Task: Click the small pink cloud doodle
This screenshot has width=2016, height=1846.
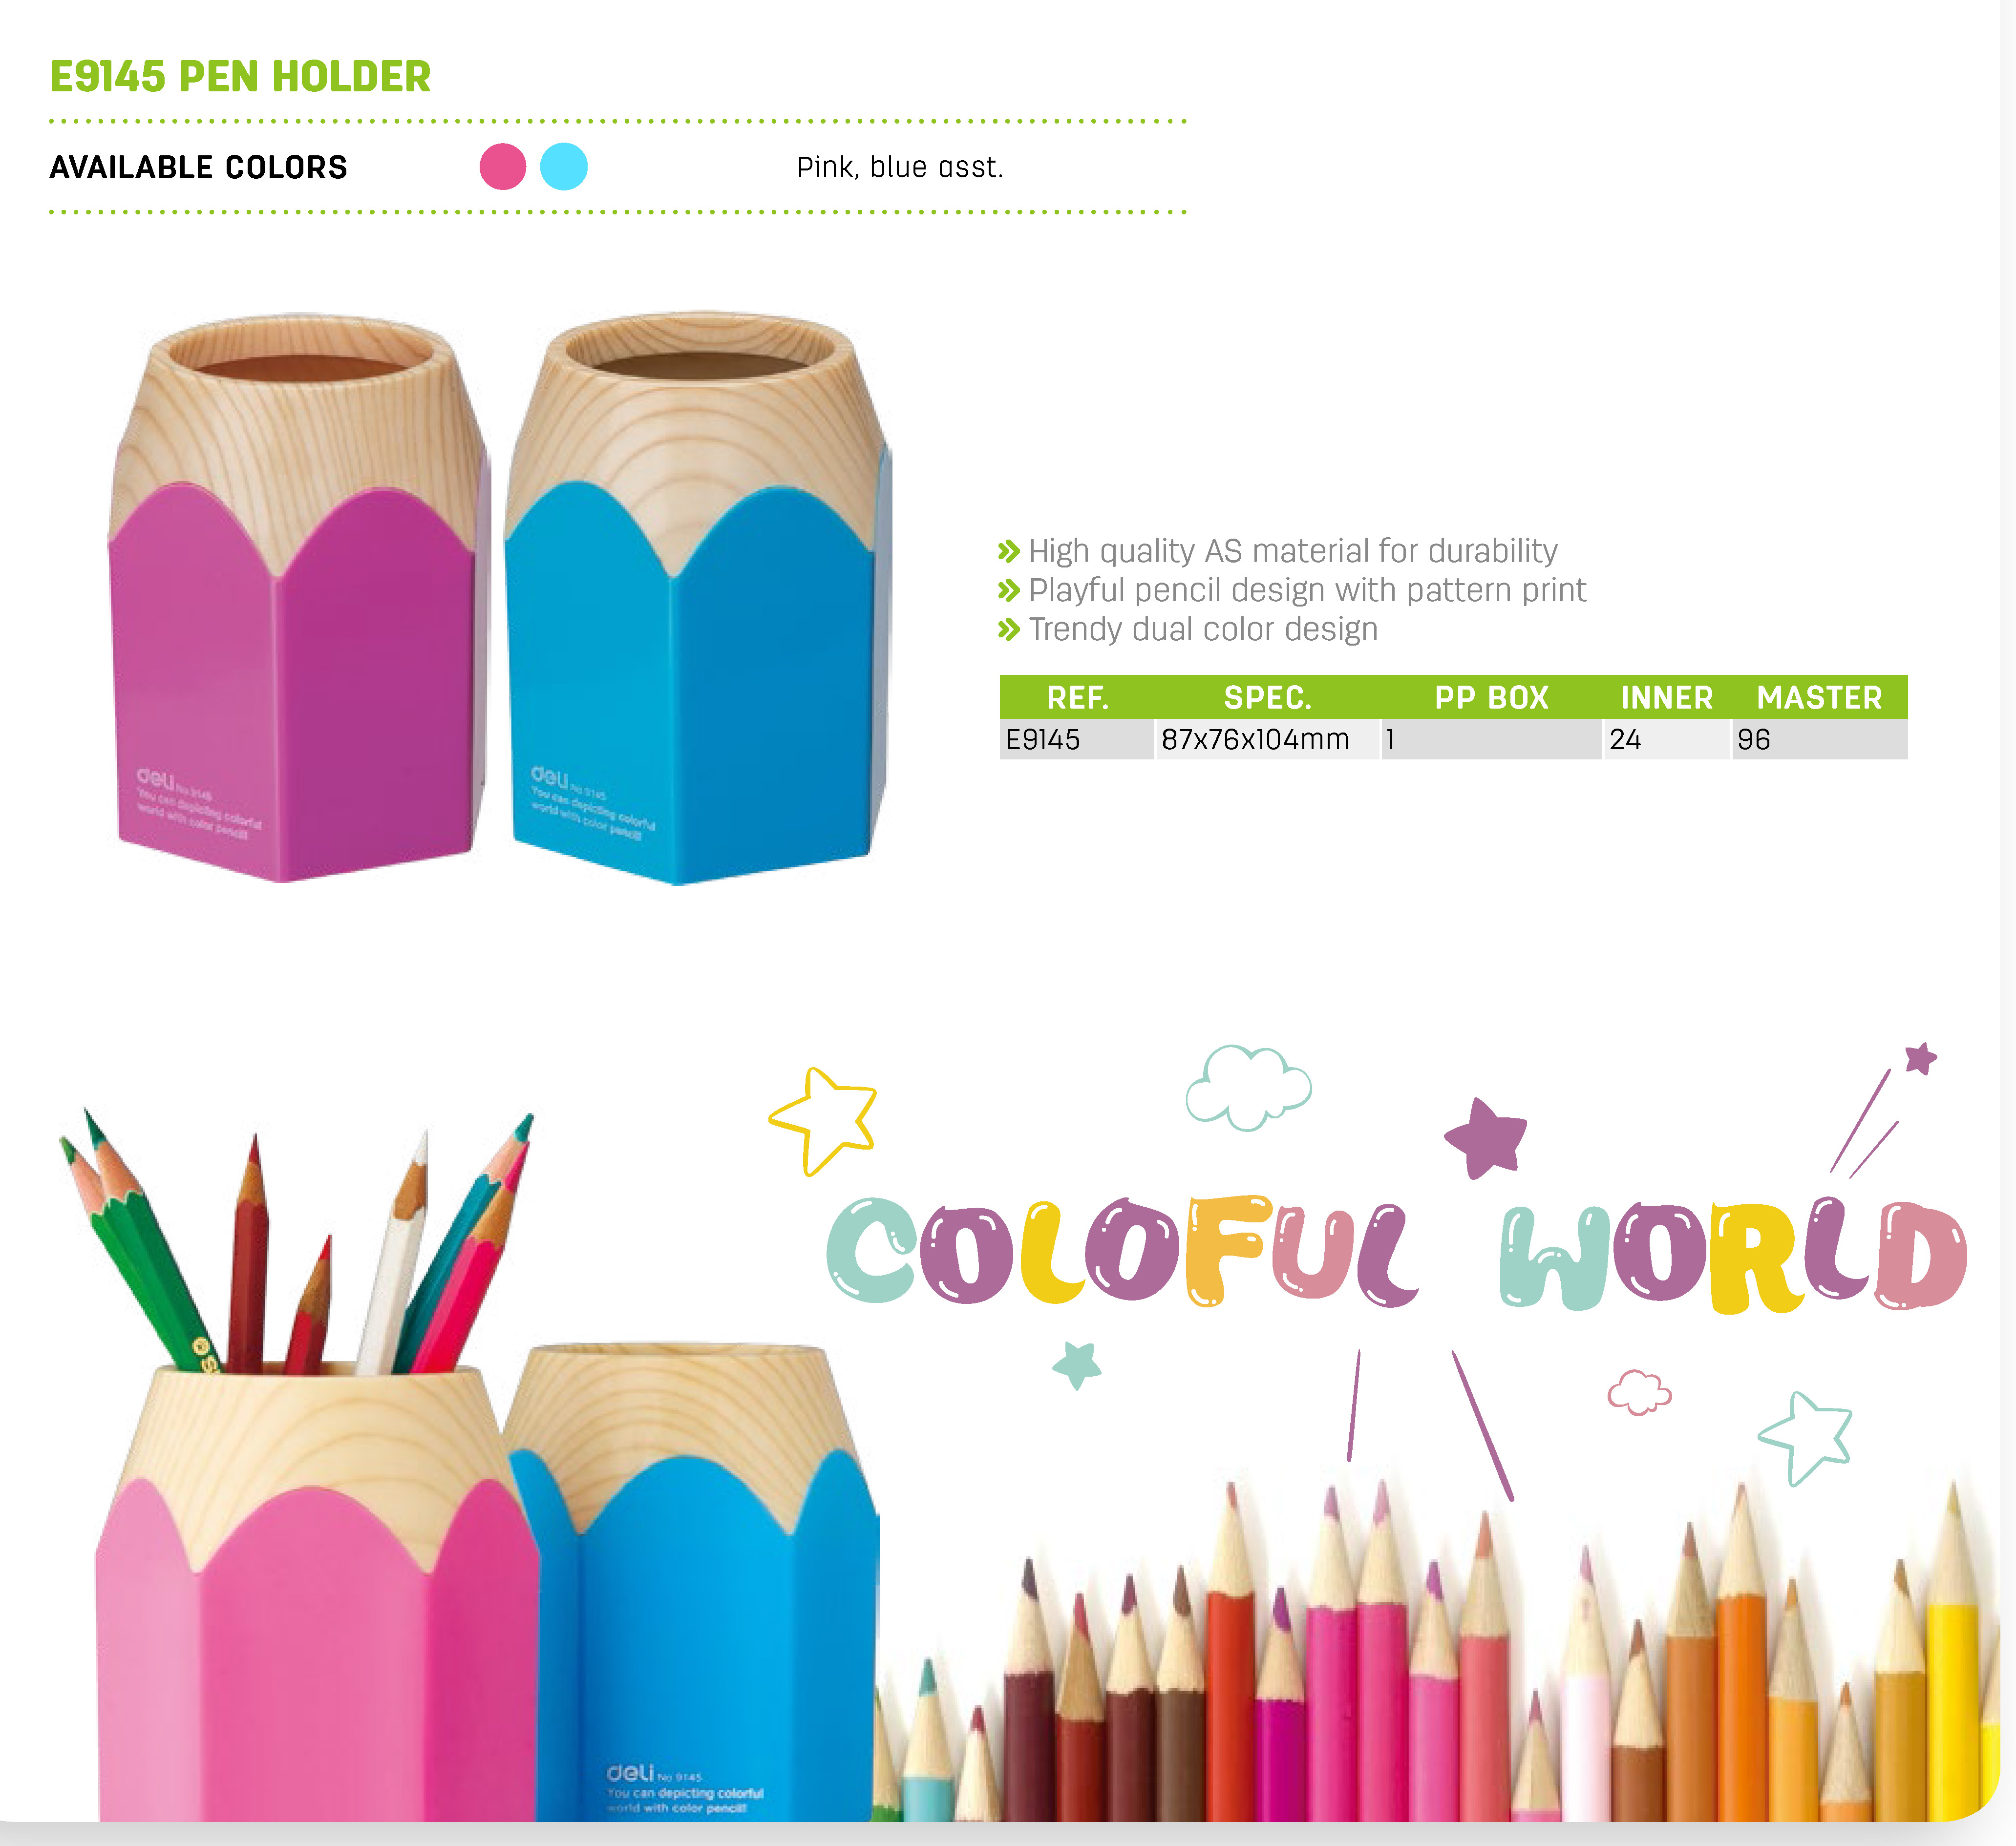Action: (1639, 1392)
